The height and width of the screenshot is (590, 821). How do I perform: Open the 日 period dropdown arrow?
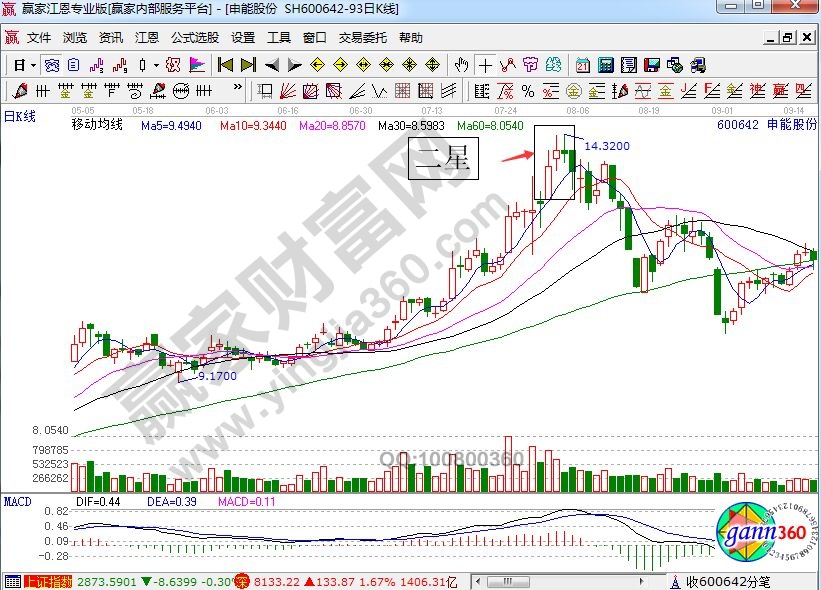tap(33, 65)
